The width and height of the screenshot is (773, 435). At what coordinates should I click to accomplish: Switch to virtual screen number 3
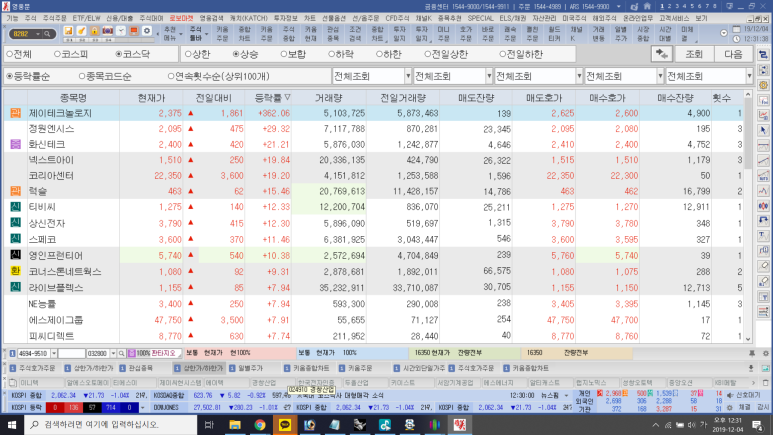pyautogui.click(x=676, y=6)
